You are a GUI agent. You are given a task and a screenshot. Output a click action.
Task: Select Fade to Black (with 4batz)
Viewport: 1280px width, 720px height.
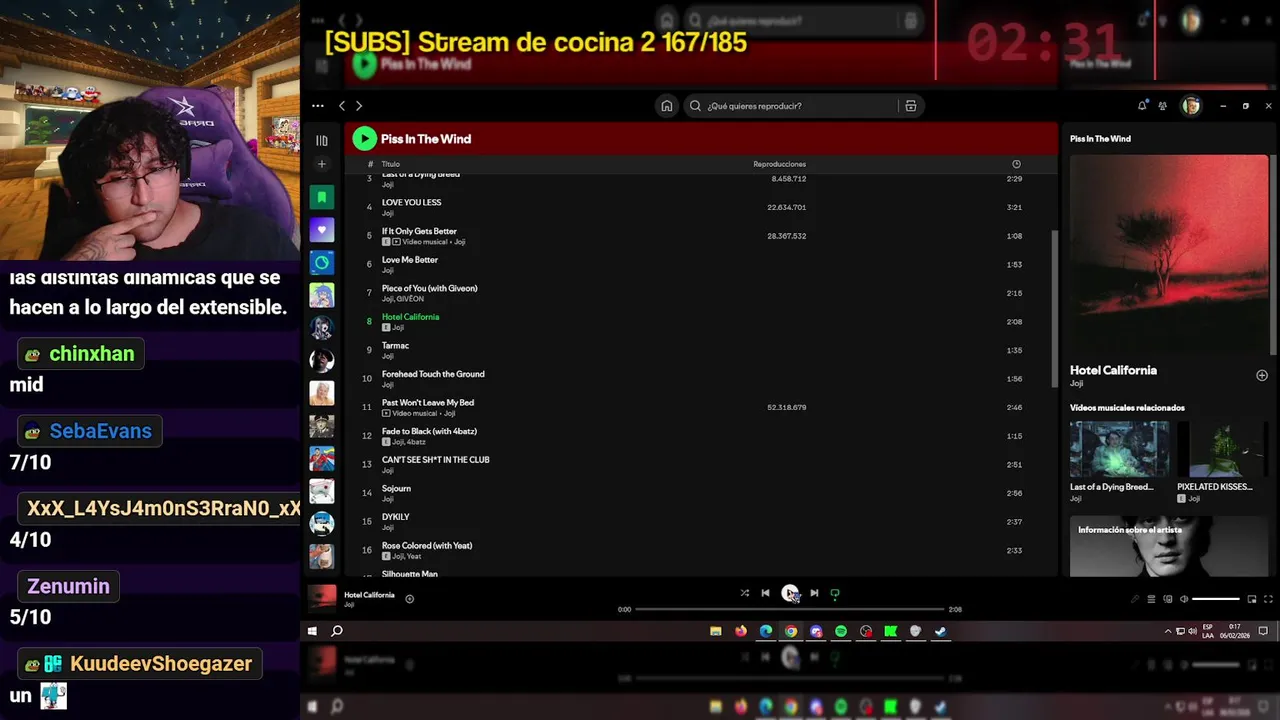coord(700,436)
